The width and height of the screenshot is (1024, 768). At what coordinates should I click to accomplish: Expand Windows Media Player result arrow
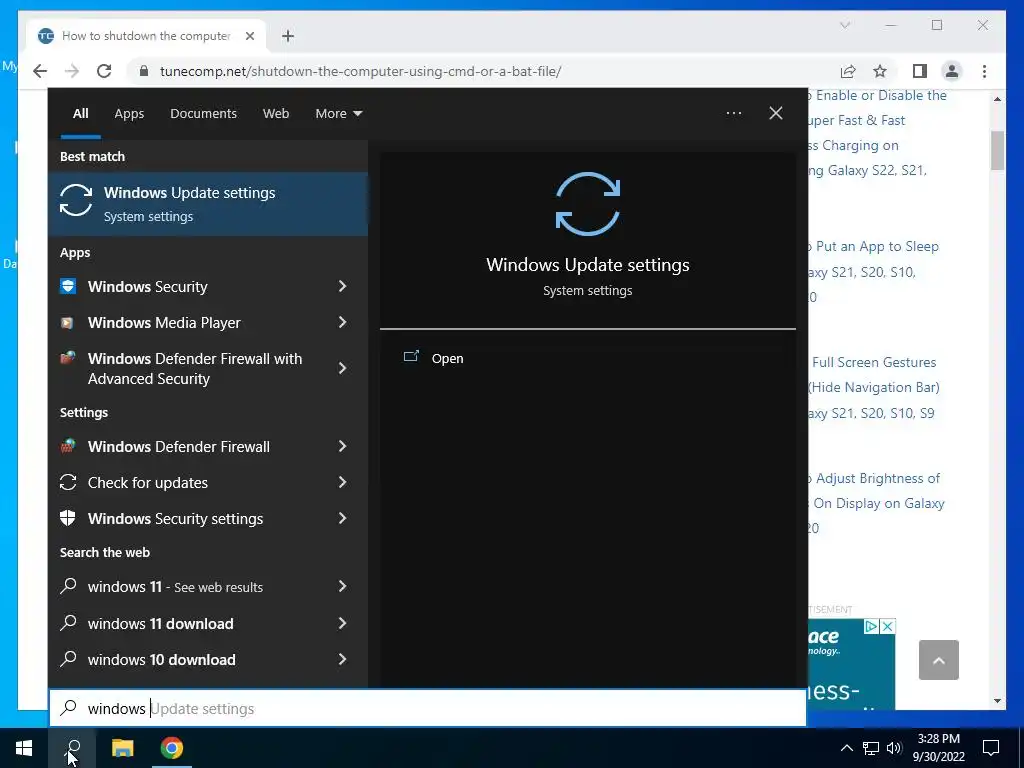342,322
